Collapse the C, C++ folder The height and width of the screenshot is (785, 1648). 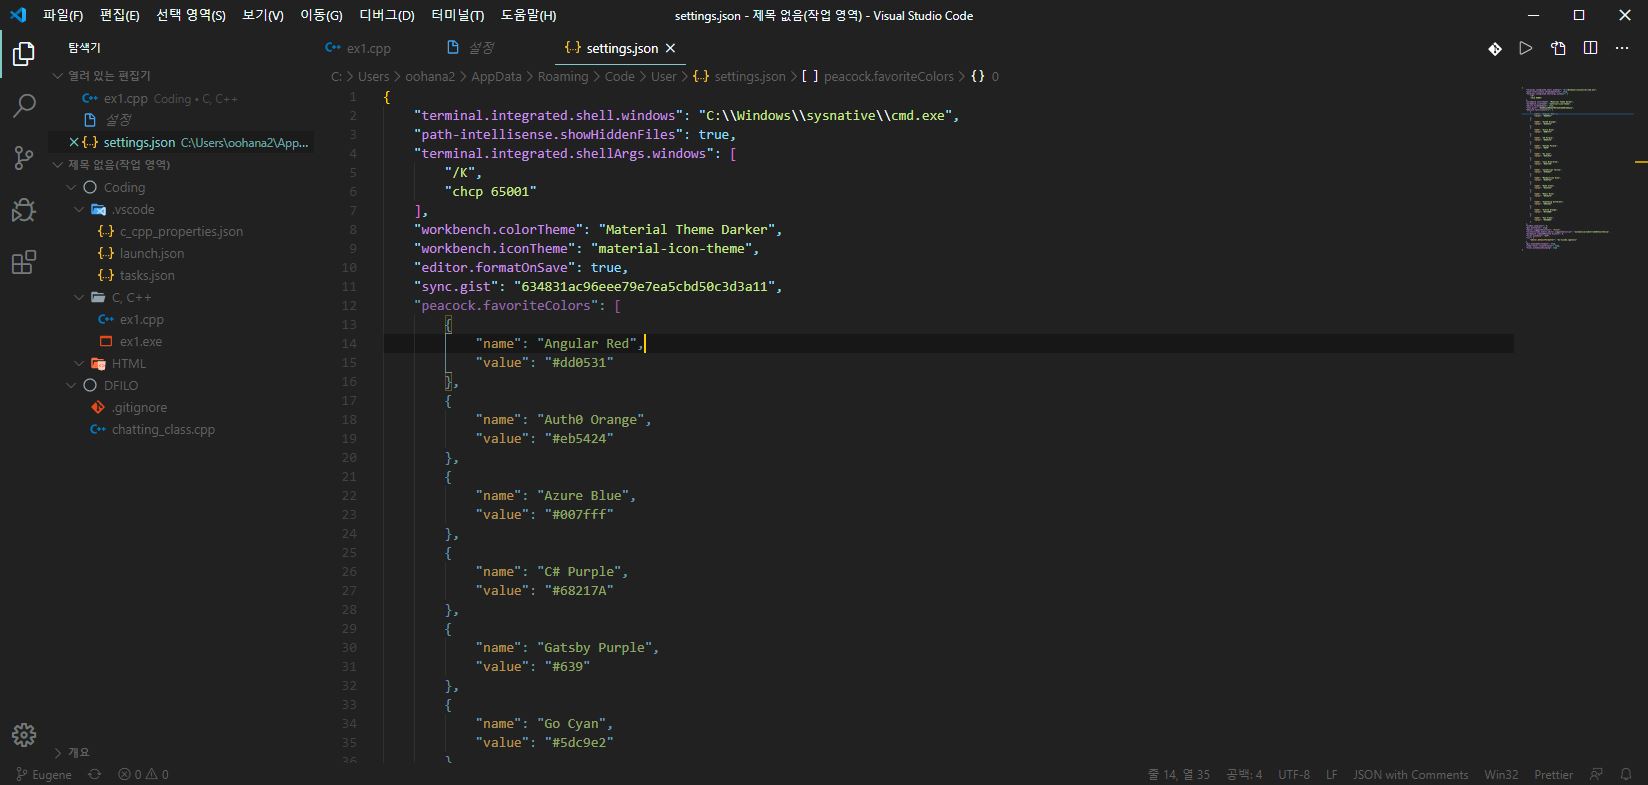point(131,298)
